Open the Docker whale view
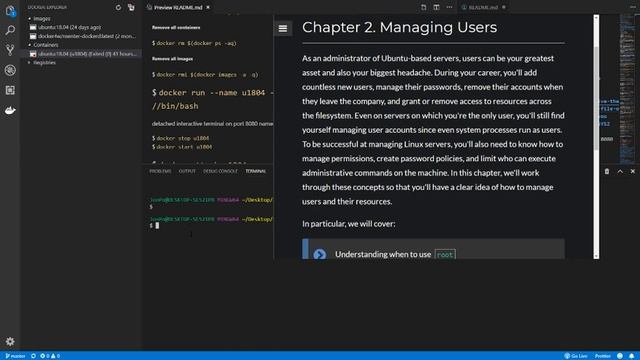Viewport: 640px width, 360px height. pos(10,110)
